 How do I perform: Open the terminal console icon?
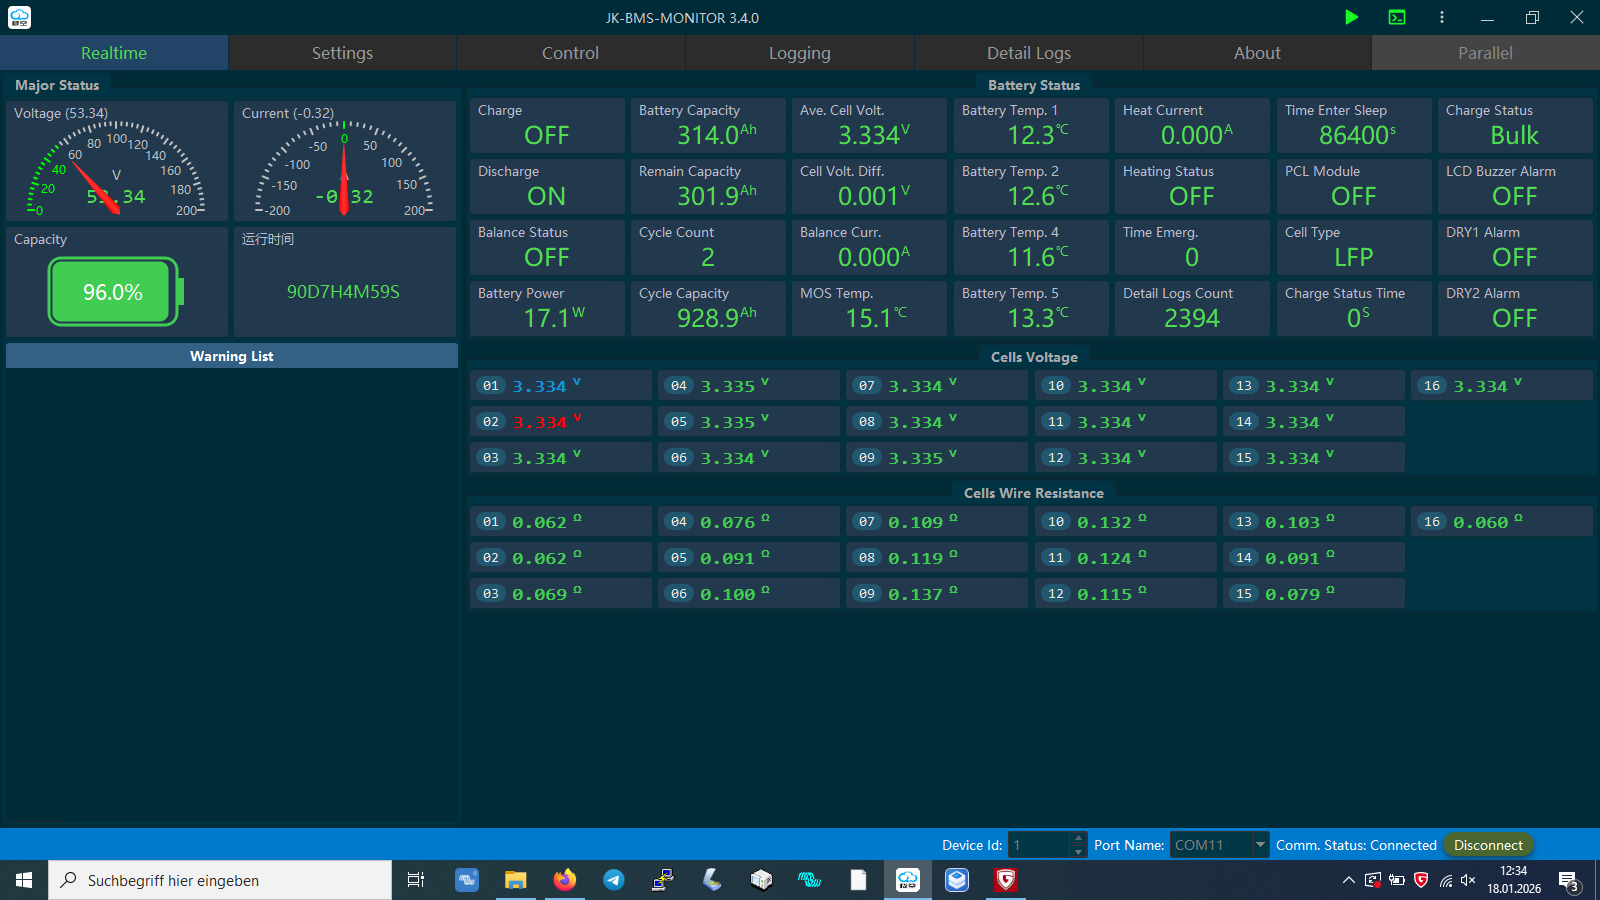tap(1397, 17)
